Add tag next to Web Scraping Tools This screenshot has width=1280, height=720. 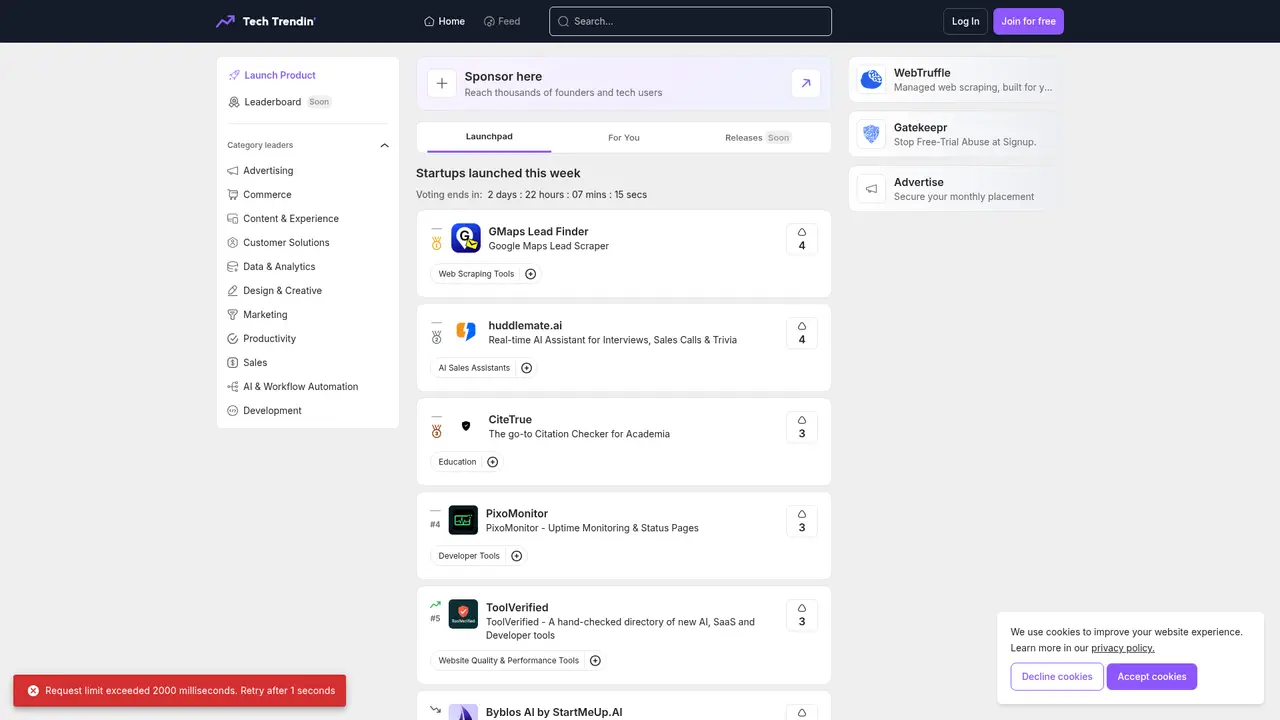pyautogui.click(x=531, y=274)
